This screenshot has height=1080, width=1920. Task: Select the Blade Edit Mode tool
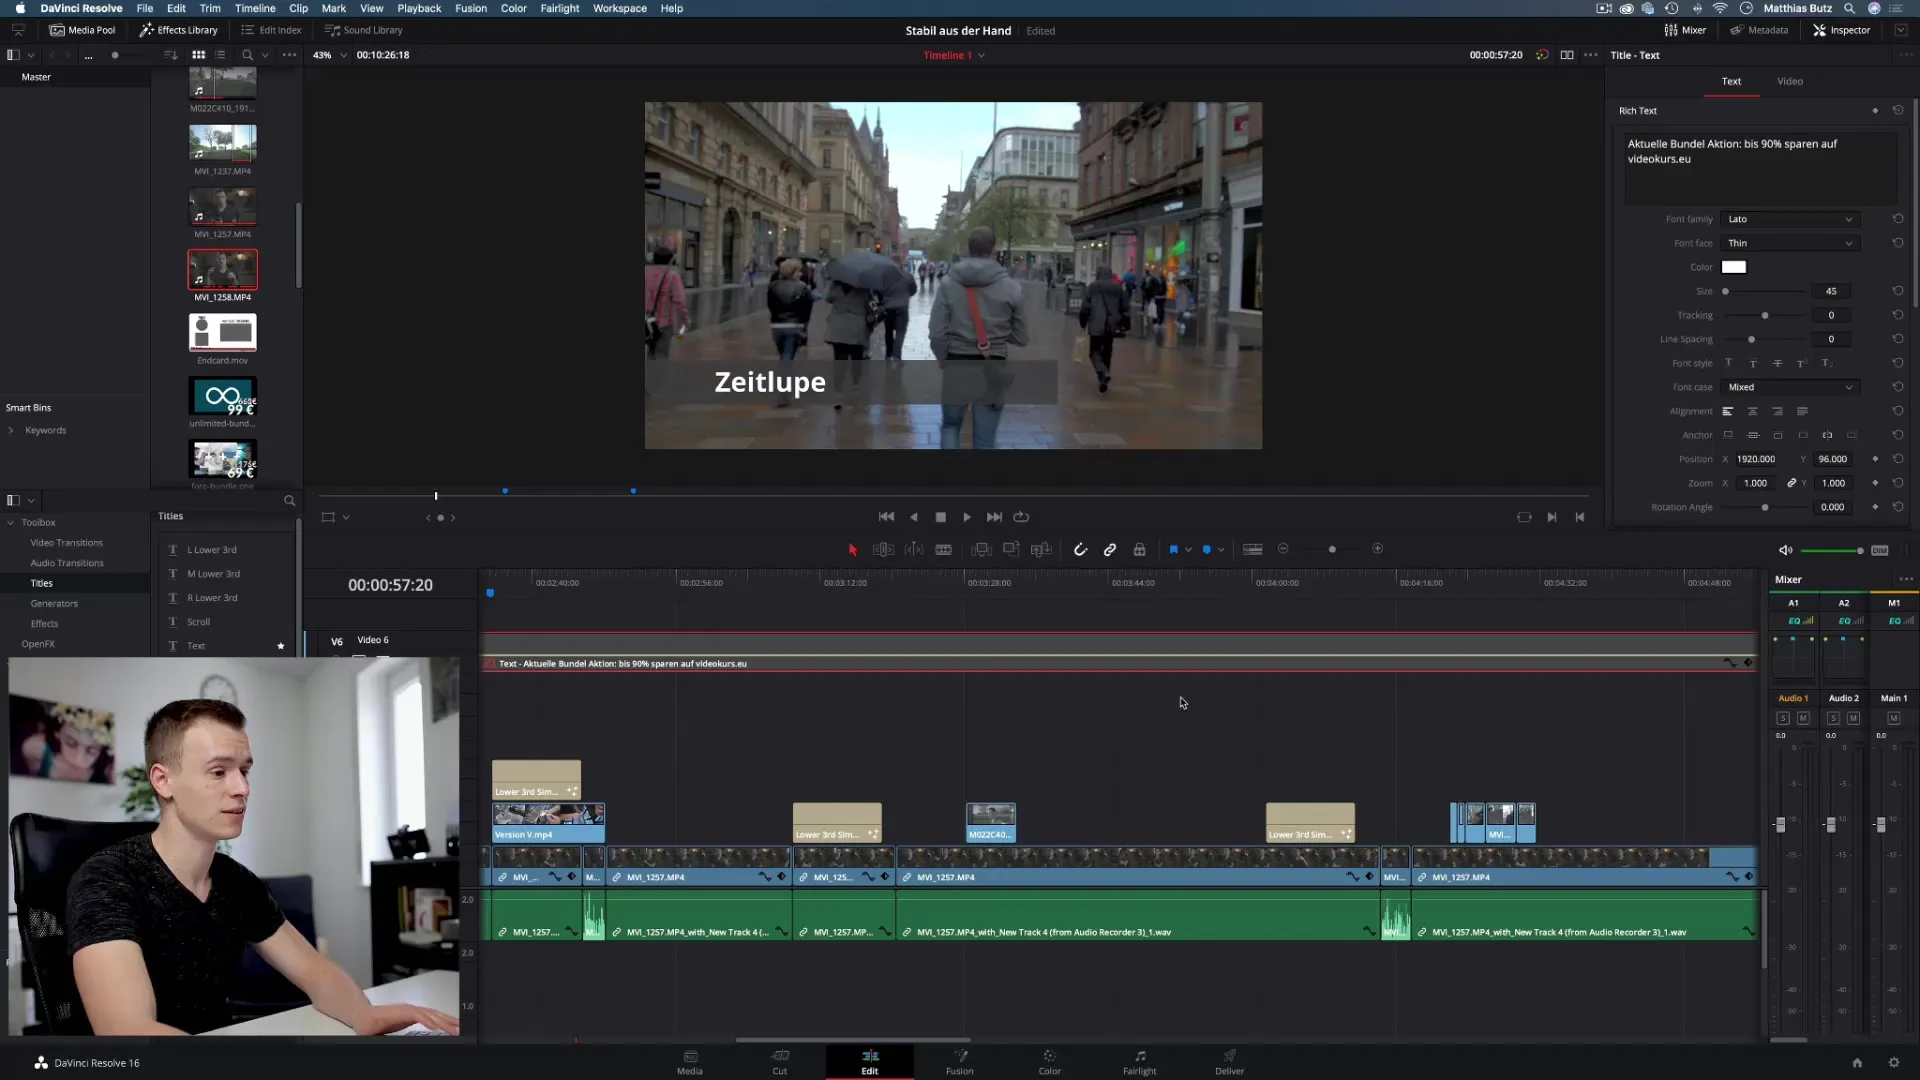pyautogui.click(x=943, y=550)
